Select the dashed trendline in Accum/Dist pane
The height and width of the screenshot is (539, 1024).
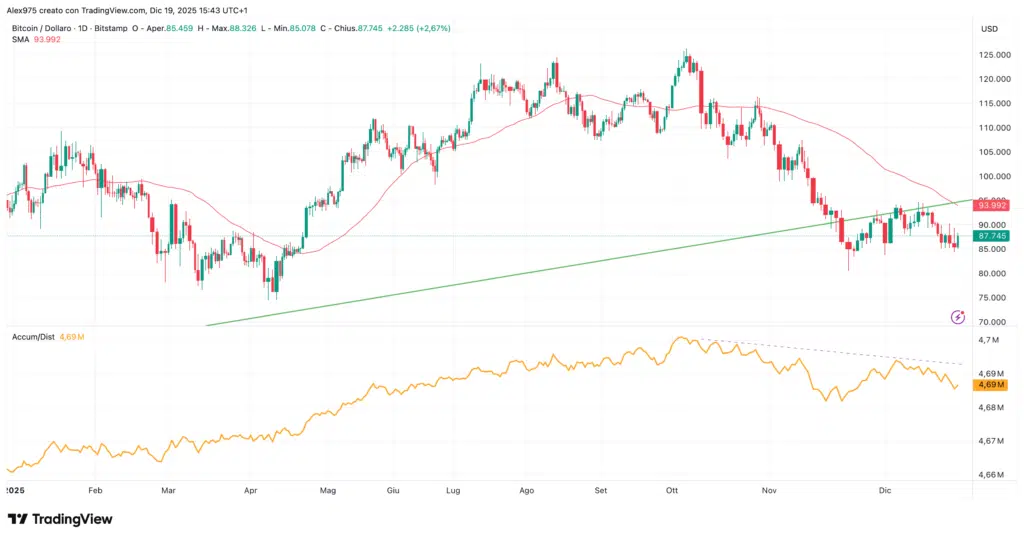pyautogui.click(x=830, y=351)
